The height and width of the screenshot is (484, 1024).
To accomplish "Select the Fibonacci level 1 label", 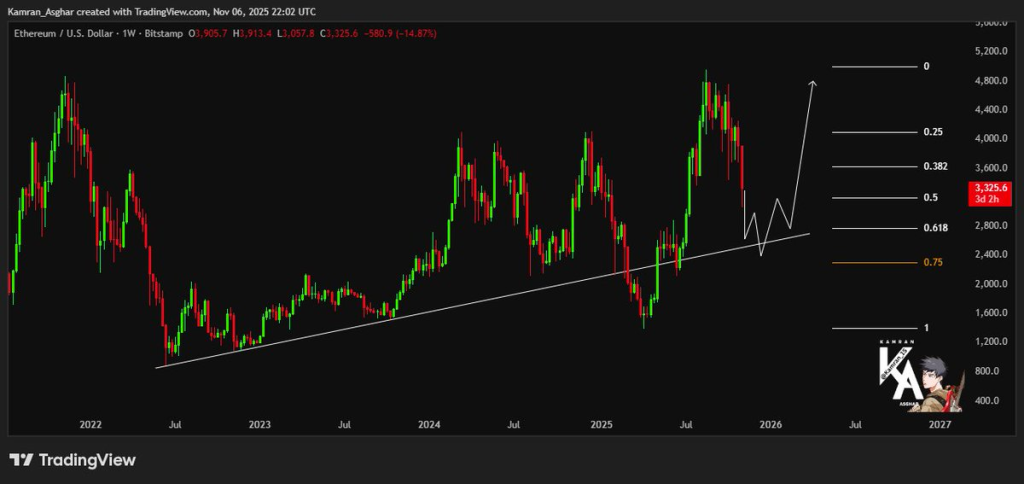I will (926, 328).
